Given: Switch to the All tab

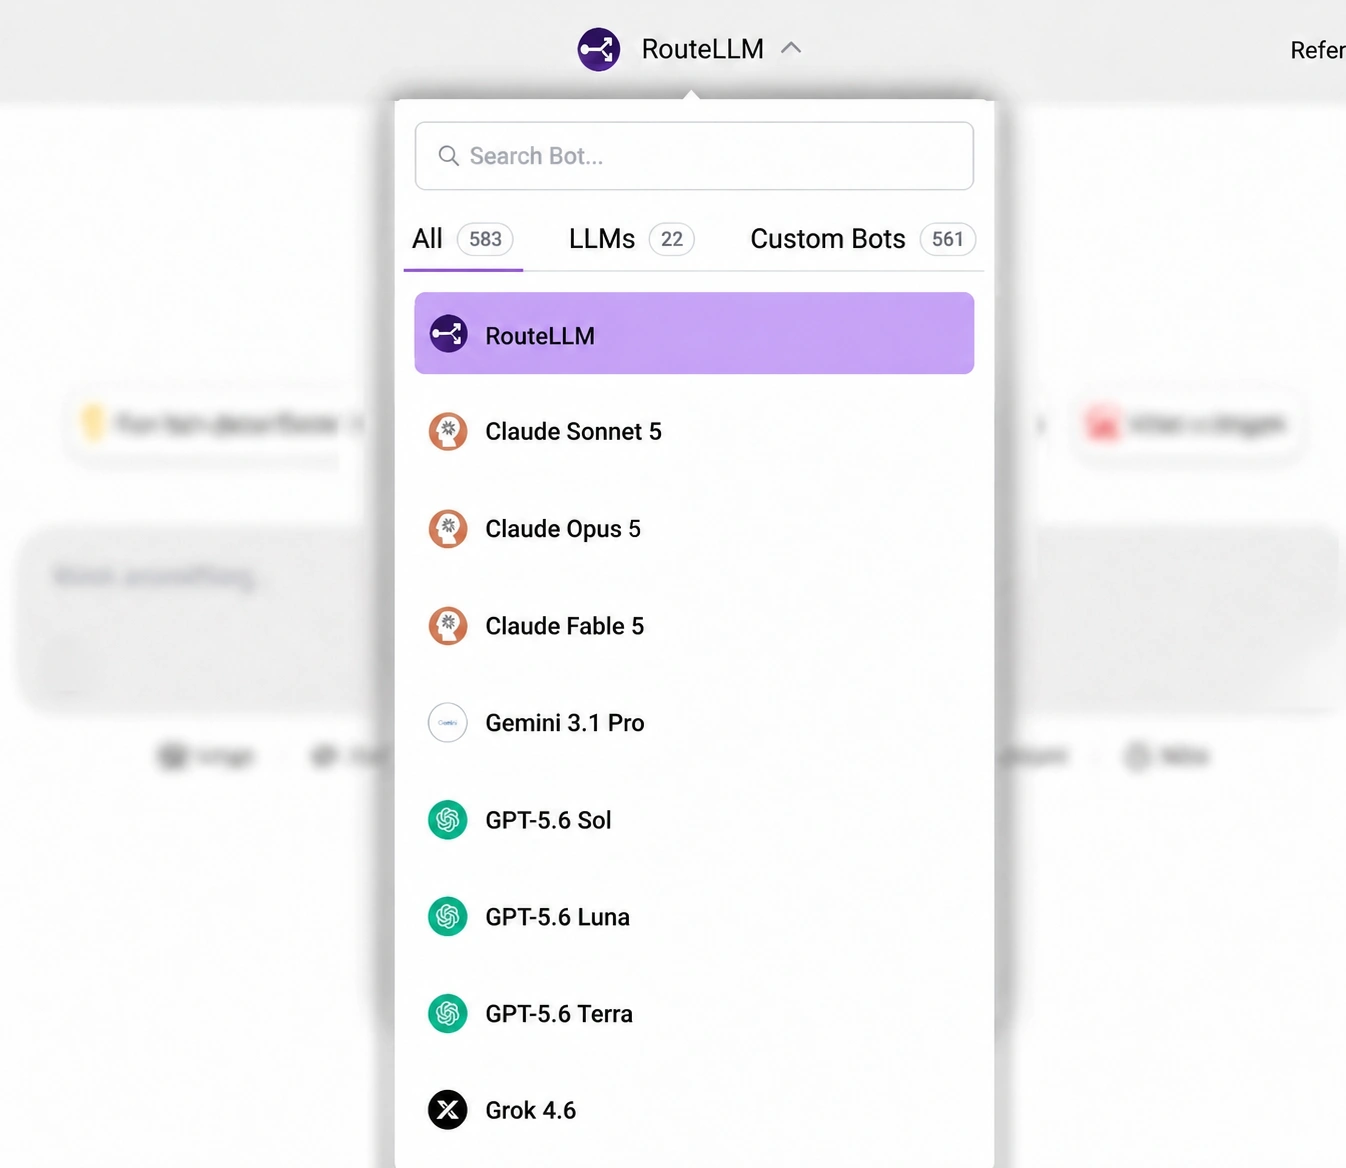Looking at the screenshot, I should click(x=463, y=239).
